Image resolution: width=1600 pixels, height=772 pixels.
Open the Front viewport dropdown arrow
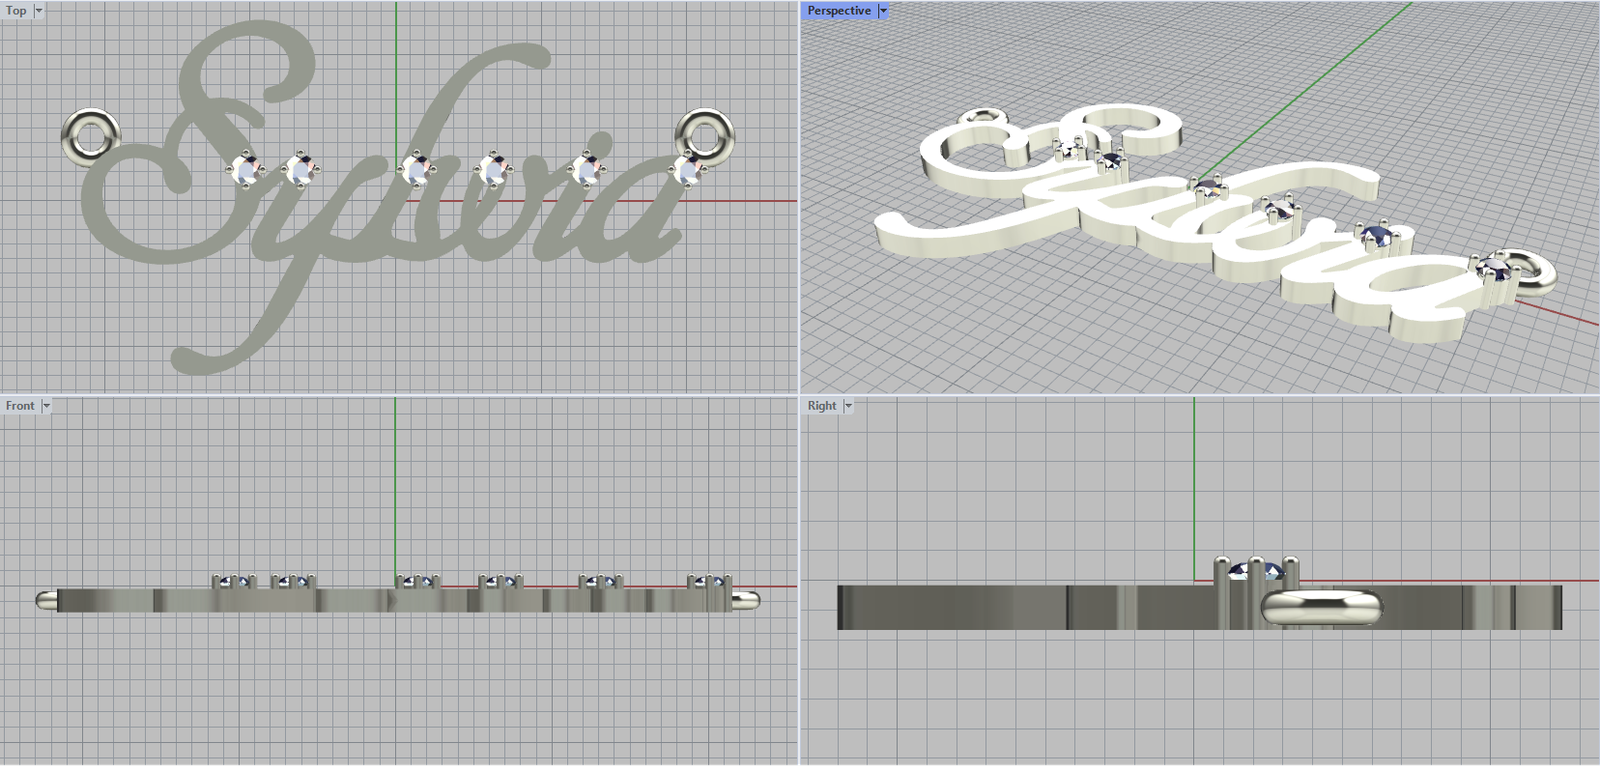[46, 406]
